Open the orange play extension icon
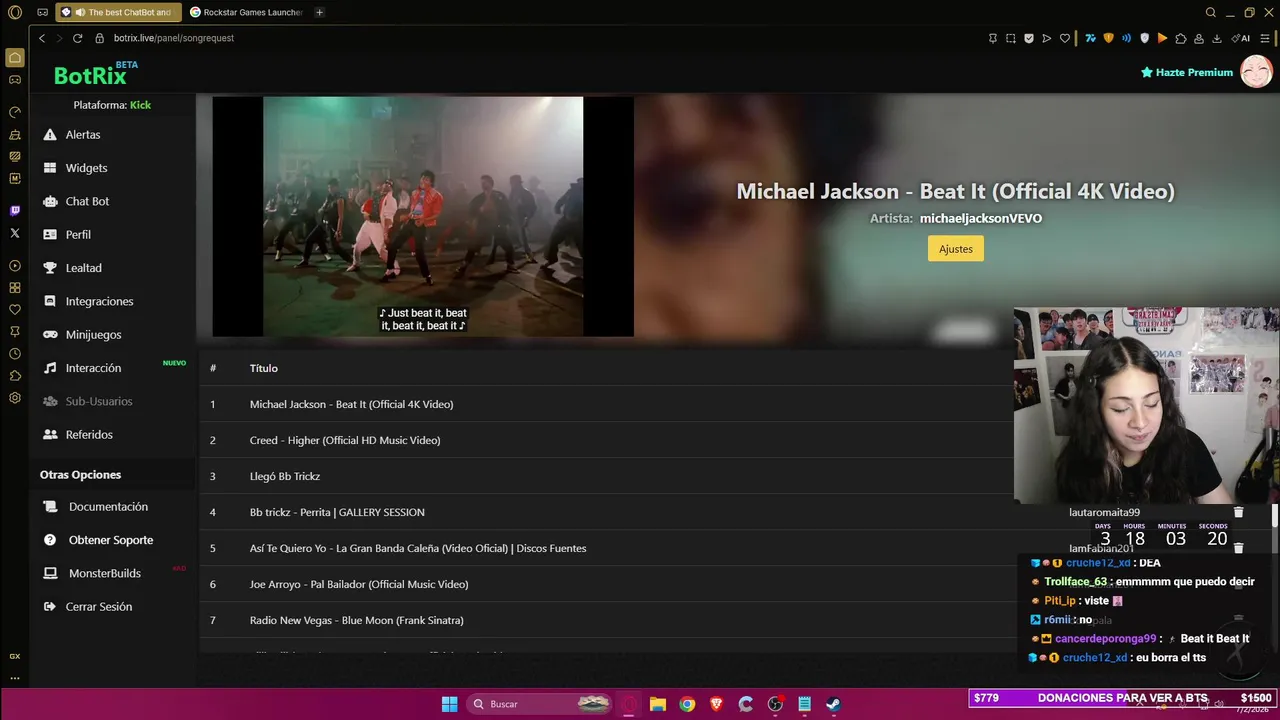 click(x=1162, y=38)
